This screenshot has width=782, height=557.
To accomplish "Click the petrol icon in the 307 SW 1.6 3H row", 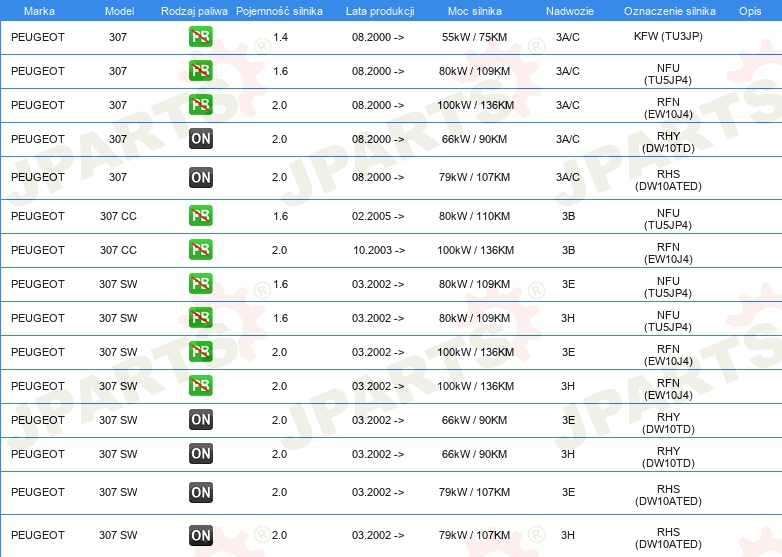I will point(200,318).
